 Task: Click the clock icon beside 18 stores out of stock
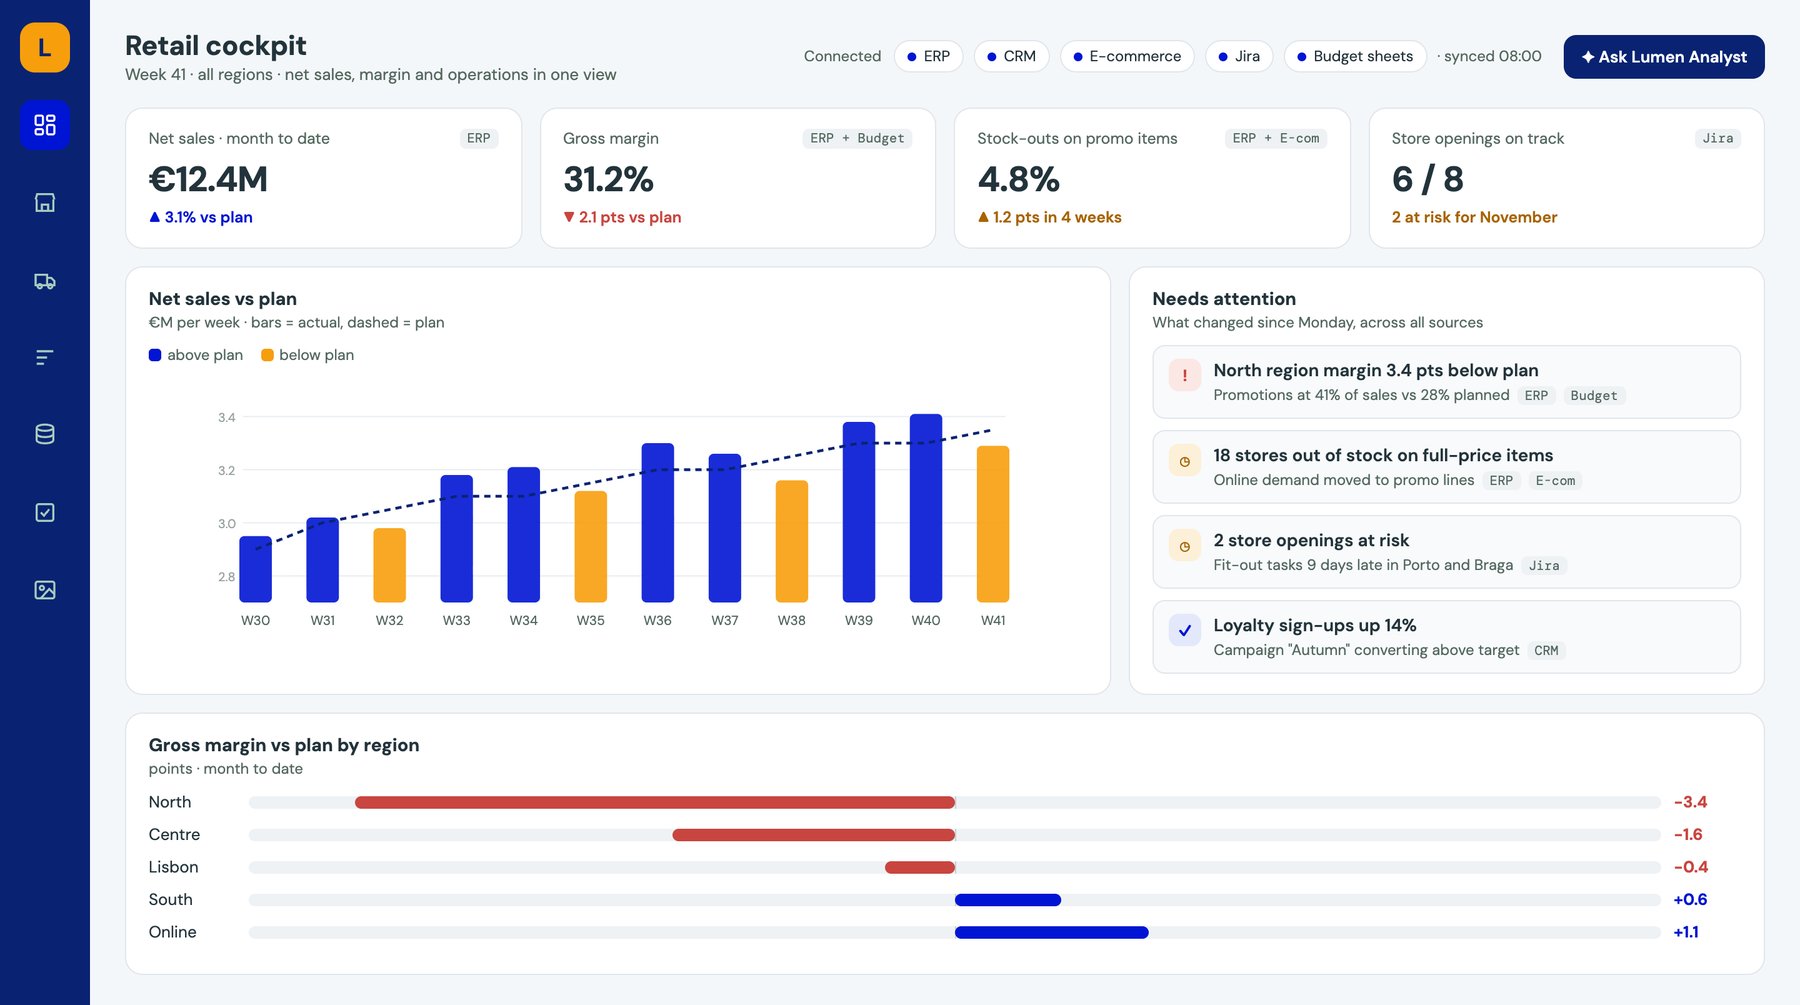(x=1185, y=461)
